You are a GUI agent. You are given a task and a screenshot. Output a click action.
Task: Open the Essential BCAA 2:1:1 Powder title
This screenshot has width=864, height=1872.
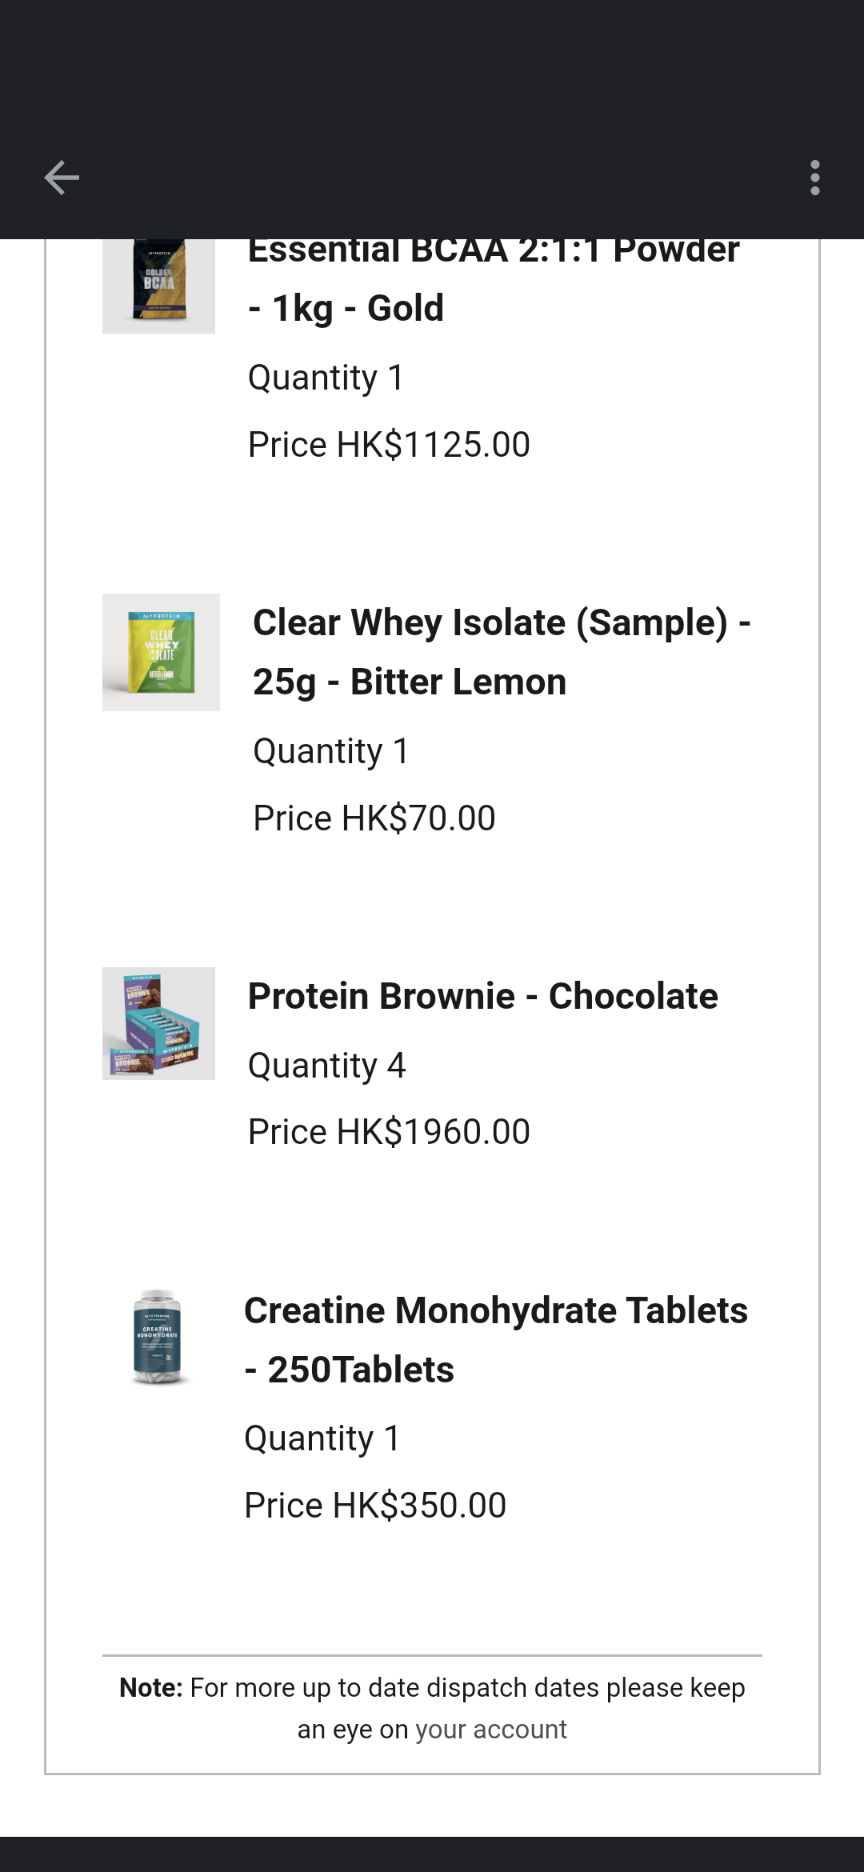pos(494,280)
